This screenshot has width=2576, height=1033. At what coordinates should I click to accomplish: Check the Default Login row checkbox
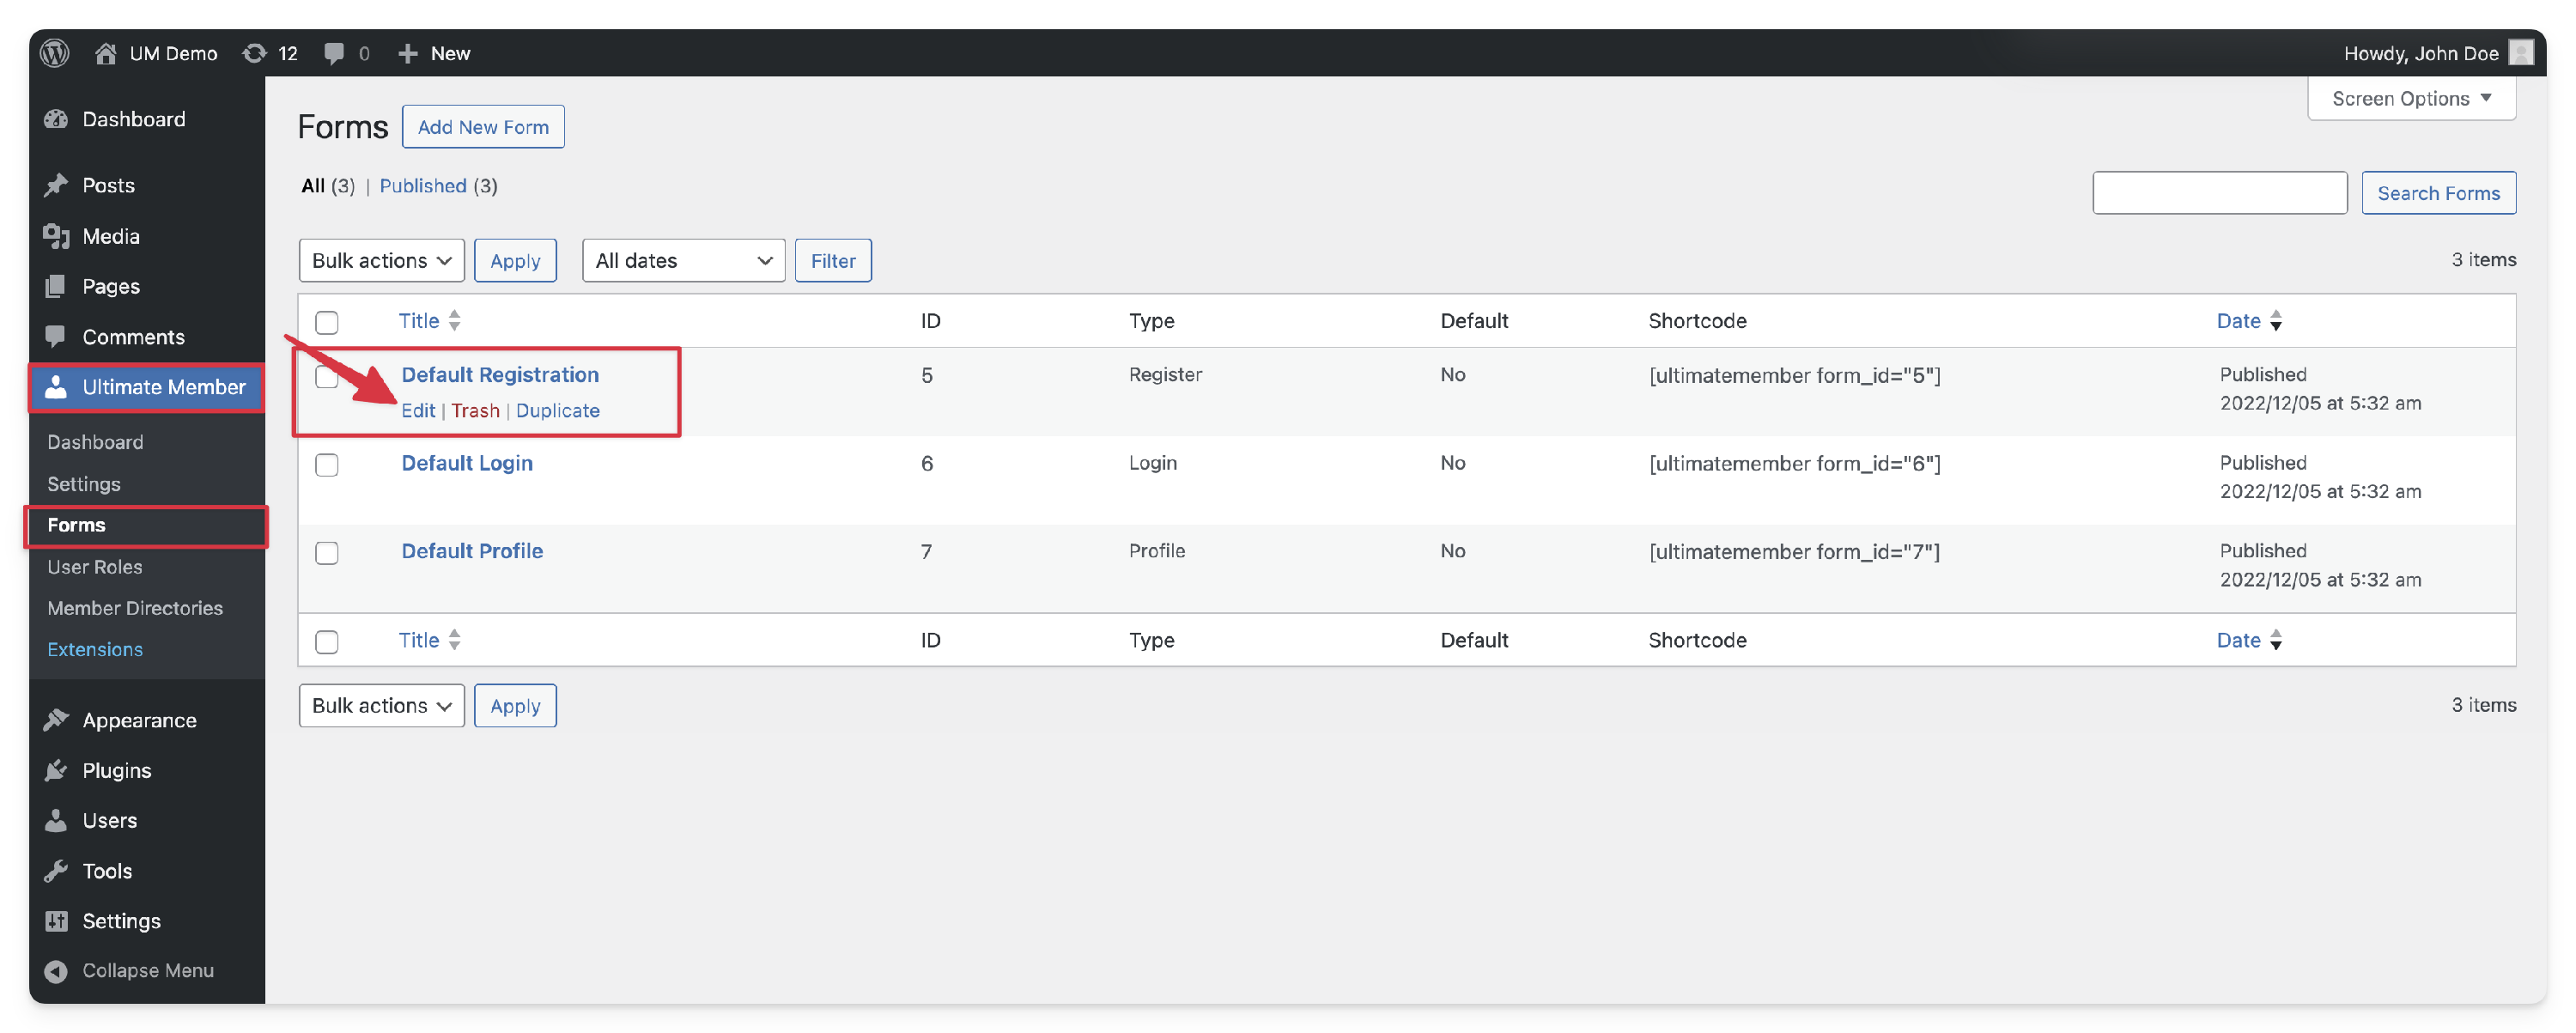[x=327, y=465]
